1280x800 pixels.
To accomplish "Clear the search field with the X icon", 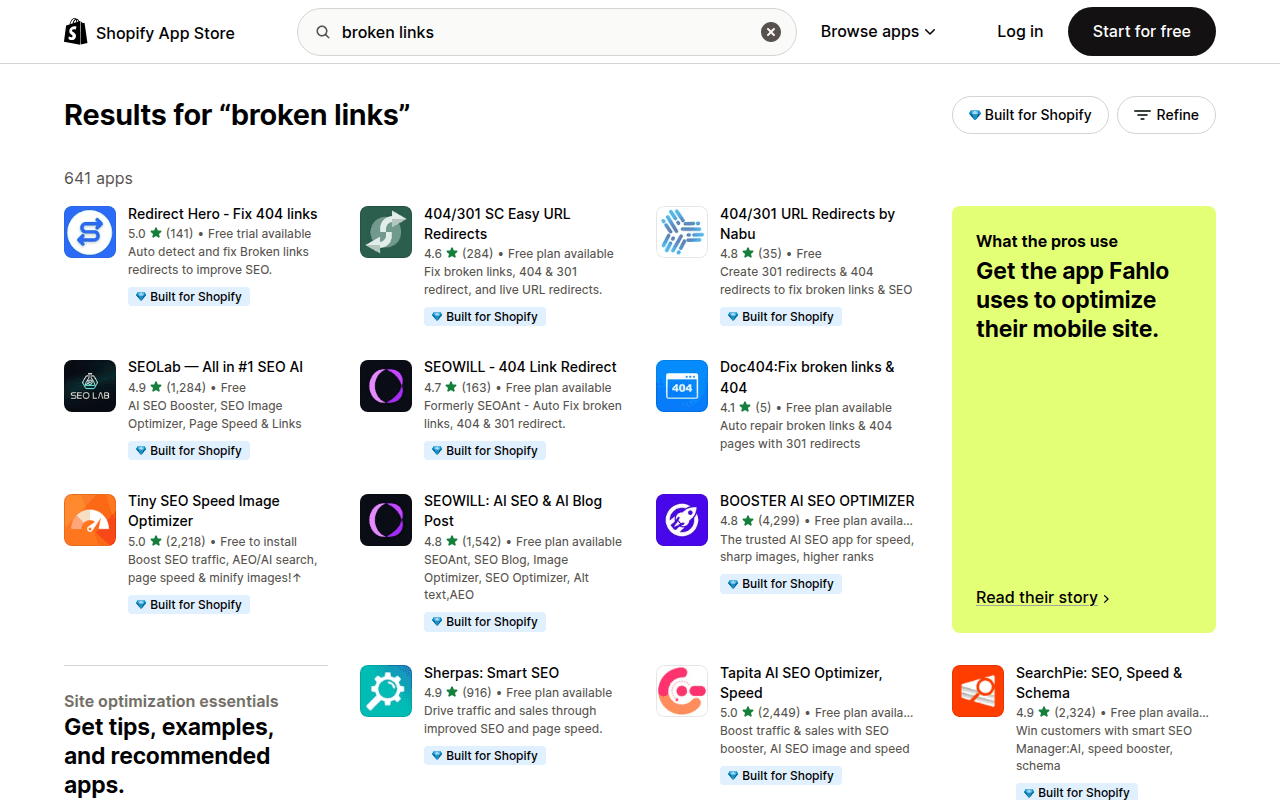I will pos(771,32).
